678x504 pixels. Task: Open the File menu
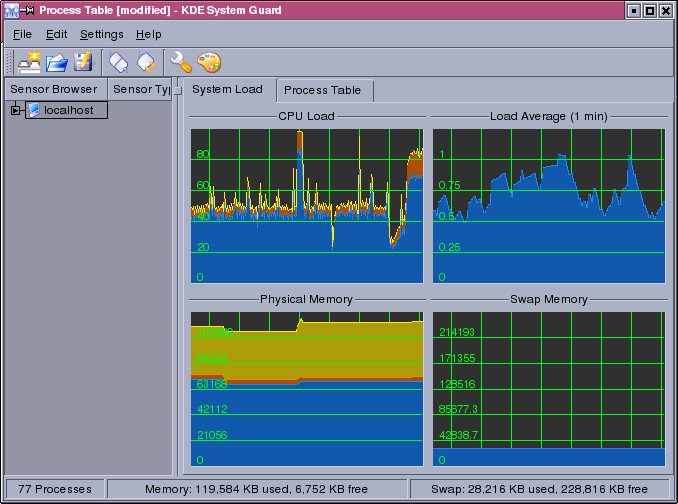click(x=22, y=34)
